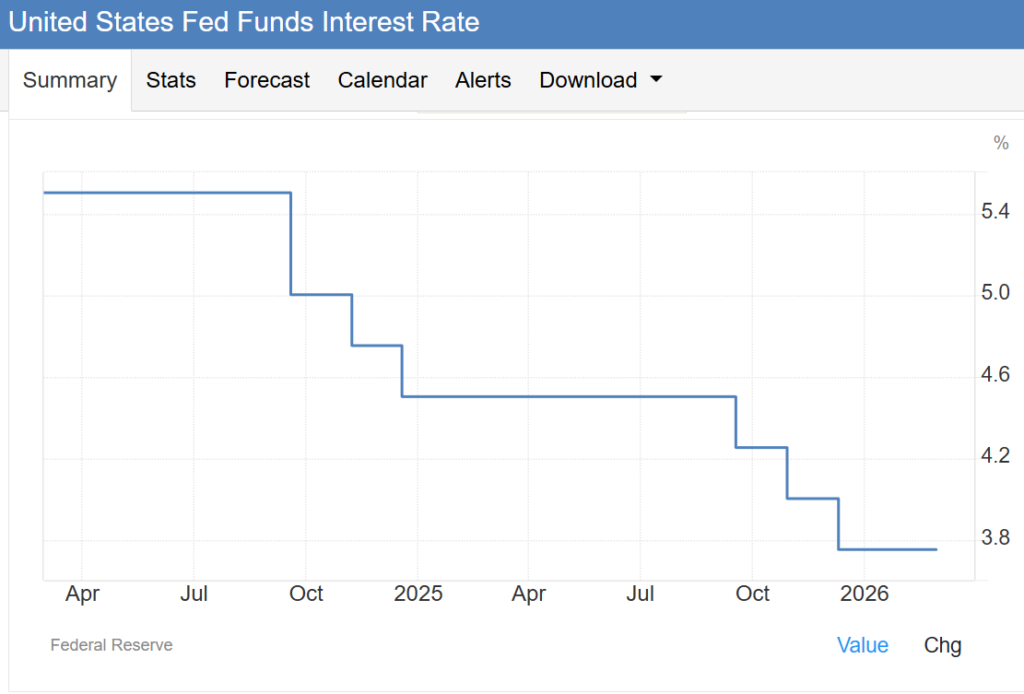Click the lowest 3.75% line segment at chart end
The image size is (1024, 694).
[888, 549]
